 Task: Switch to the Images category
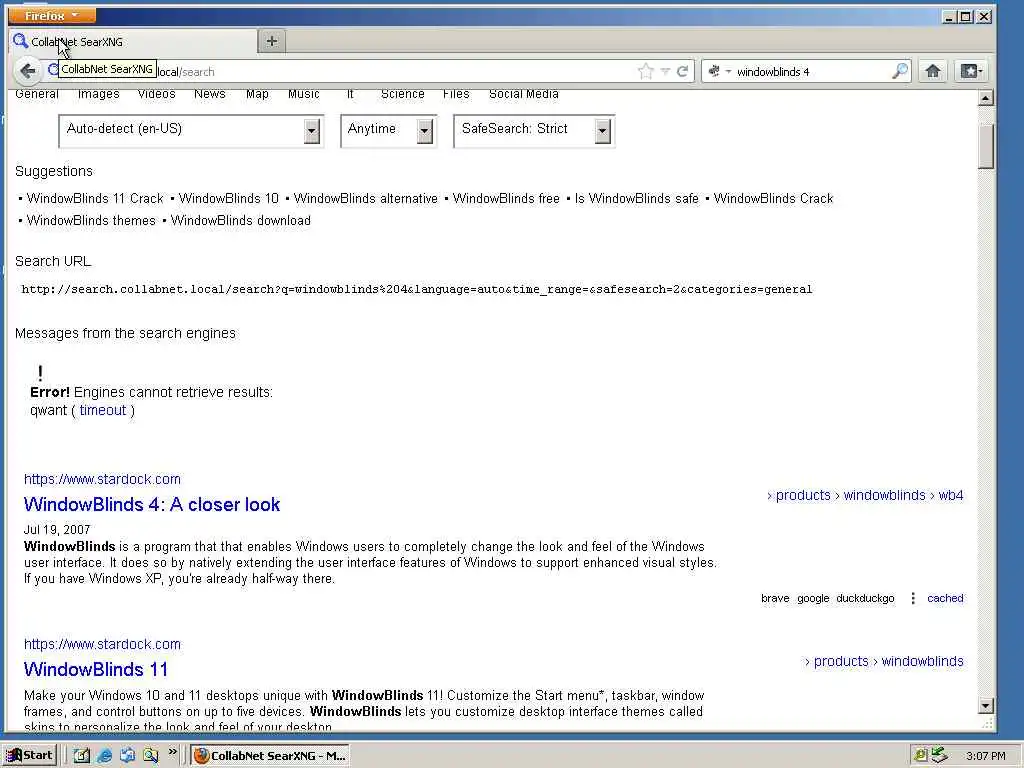coord(99,94)
